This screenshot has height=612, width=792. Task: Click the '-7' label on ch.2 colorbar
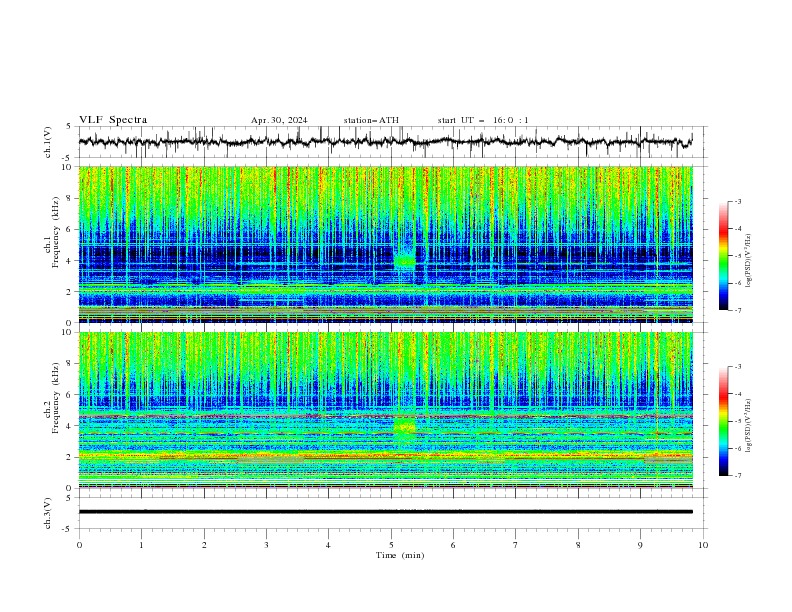coord(737,476)
